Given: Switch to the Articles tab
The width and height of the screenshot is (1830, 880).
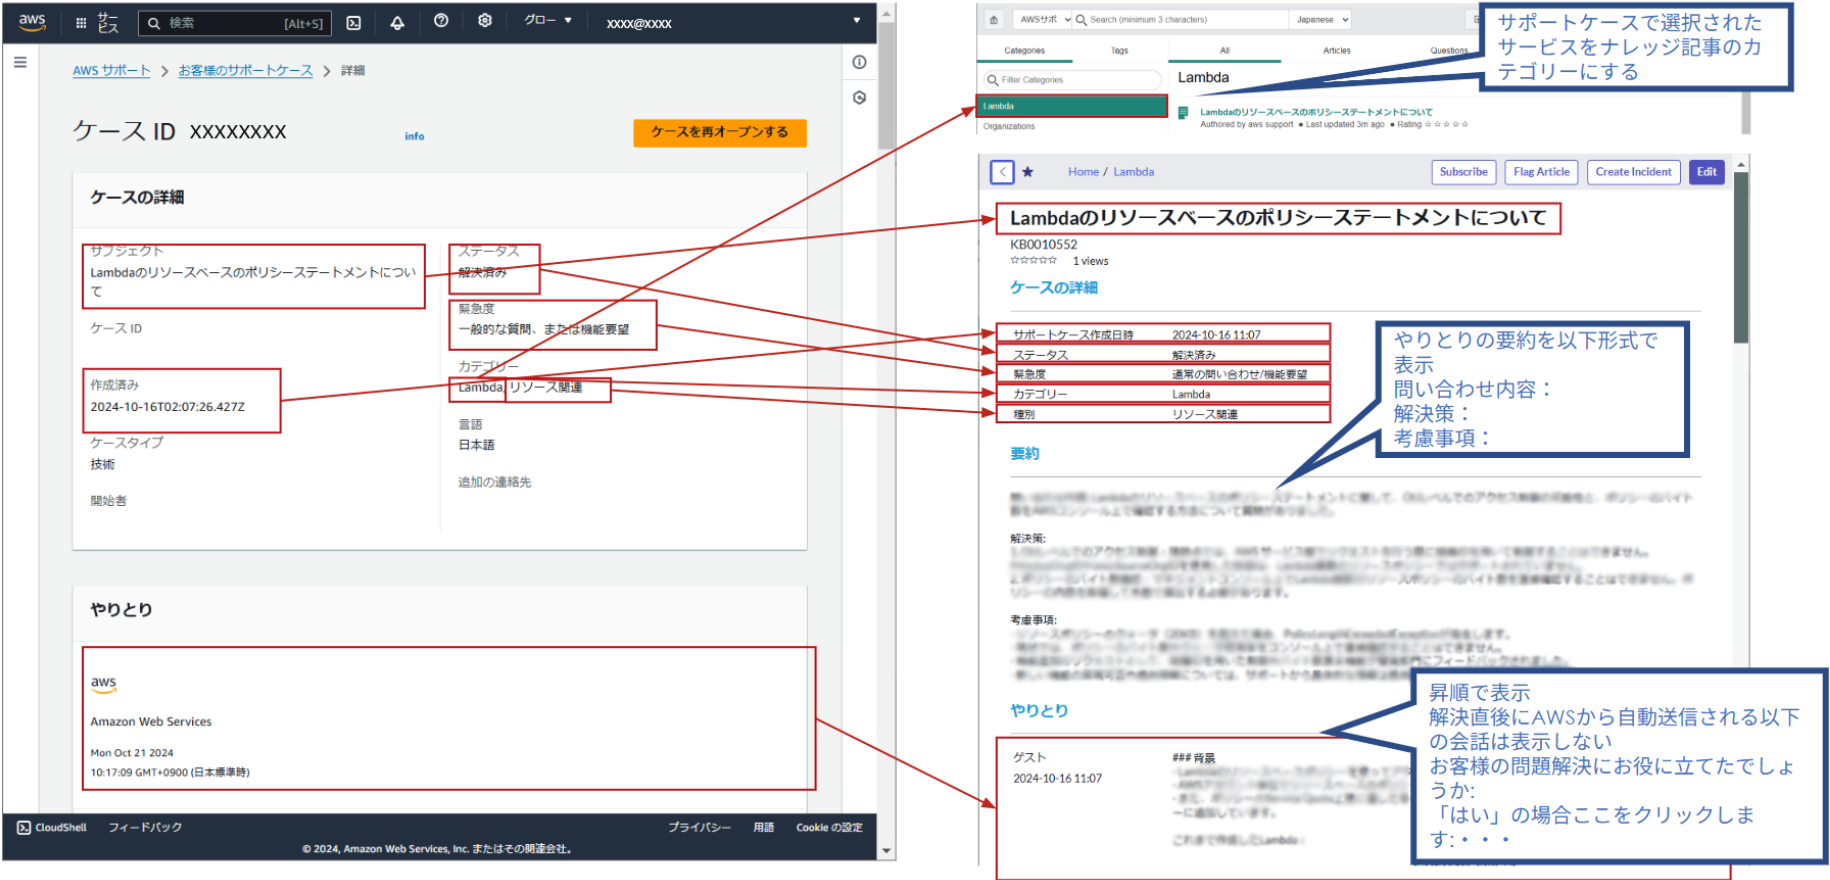Looking at the screenshot, I should 1336,50.
